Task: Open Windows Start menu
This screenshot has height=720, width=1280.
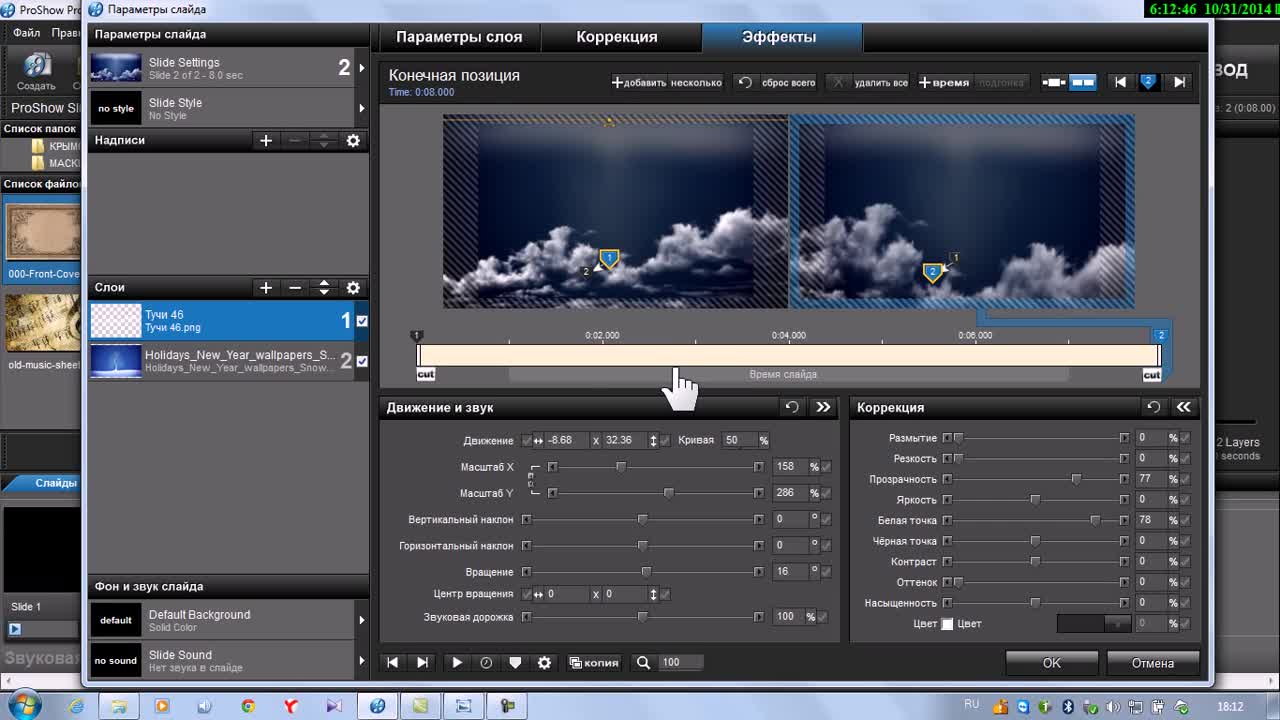Action: [24, 706]
